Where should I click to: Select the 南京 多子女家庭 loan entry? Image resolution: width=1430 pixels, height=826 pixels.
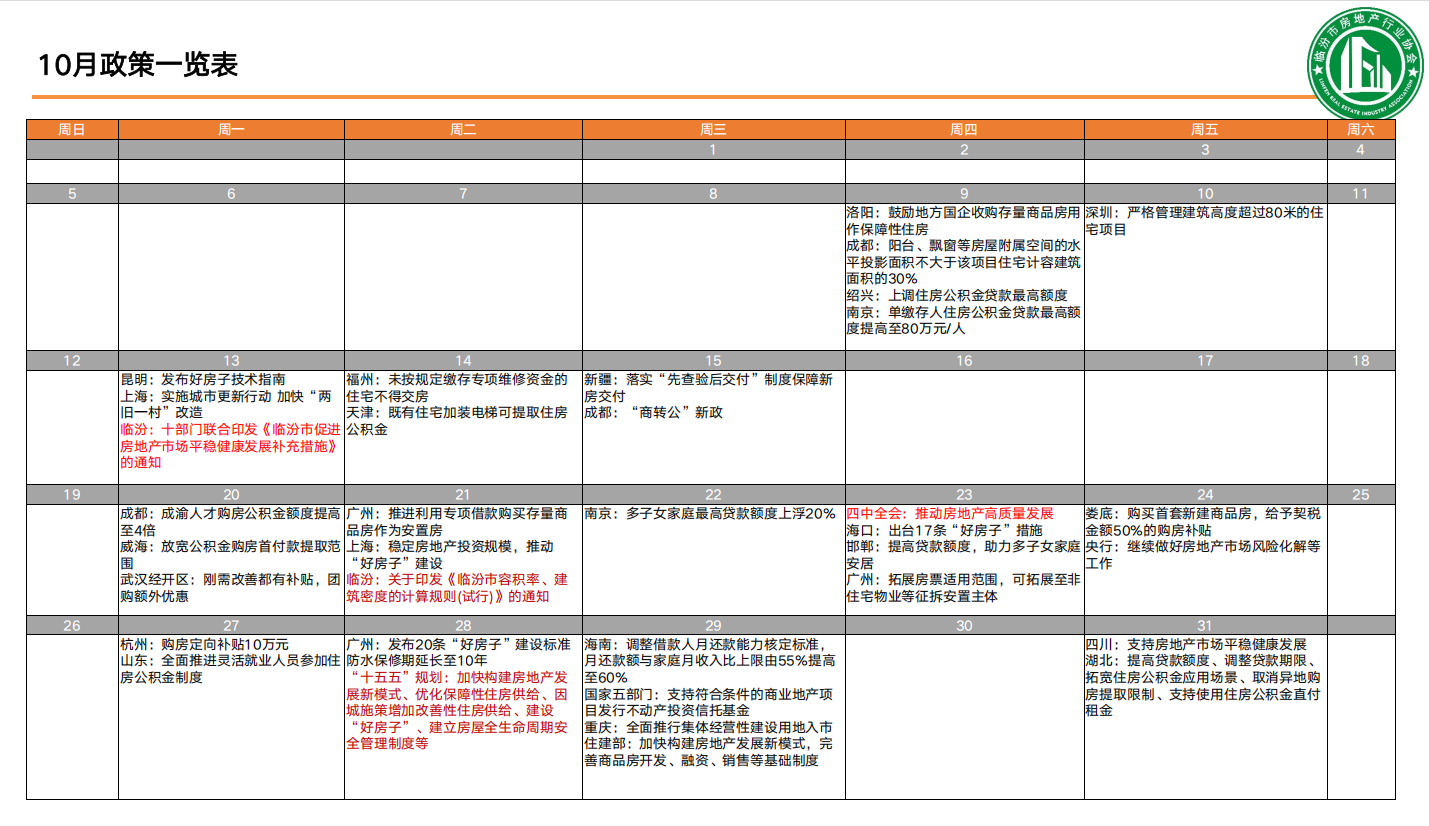(x=710, y=514)
